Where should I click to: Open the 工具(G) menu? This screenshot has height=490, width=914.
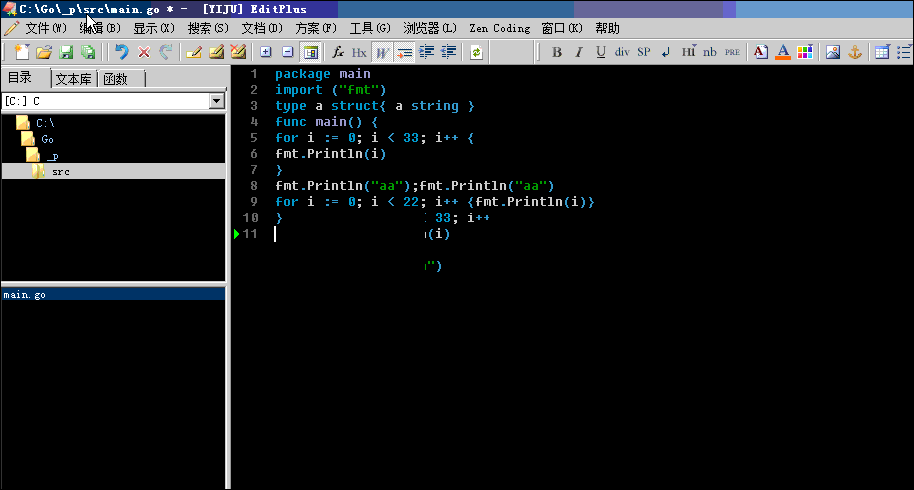pos(370,29)
